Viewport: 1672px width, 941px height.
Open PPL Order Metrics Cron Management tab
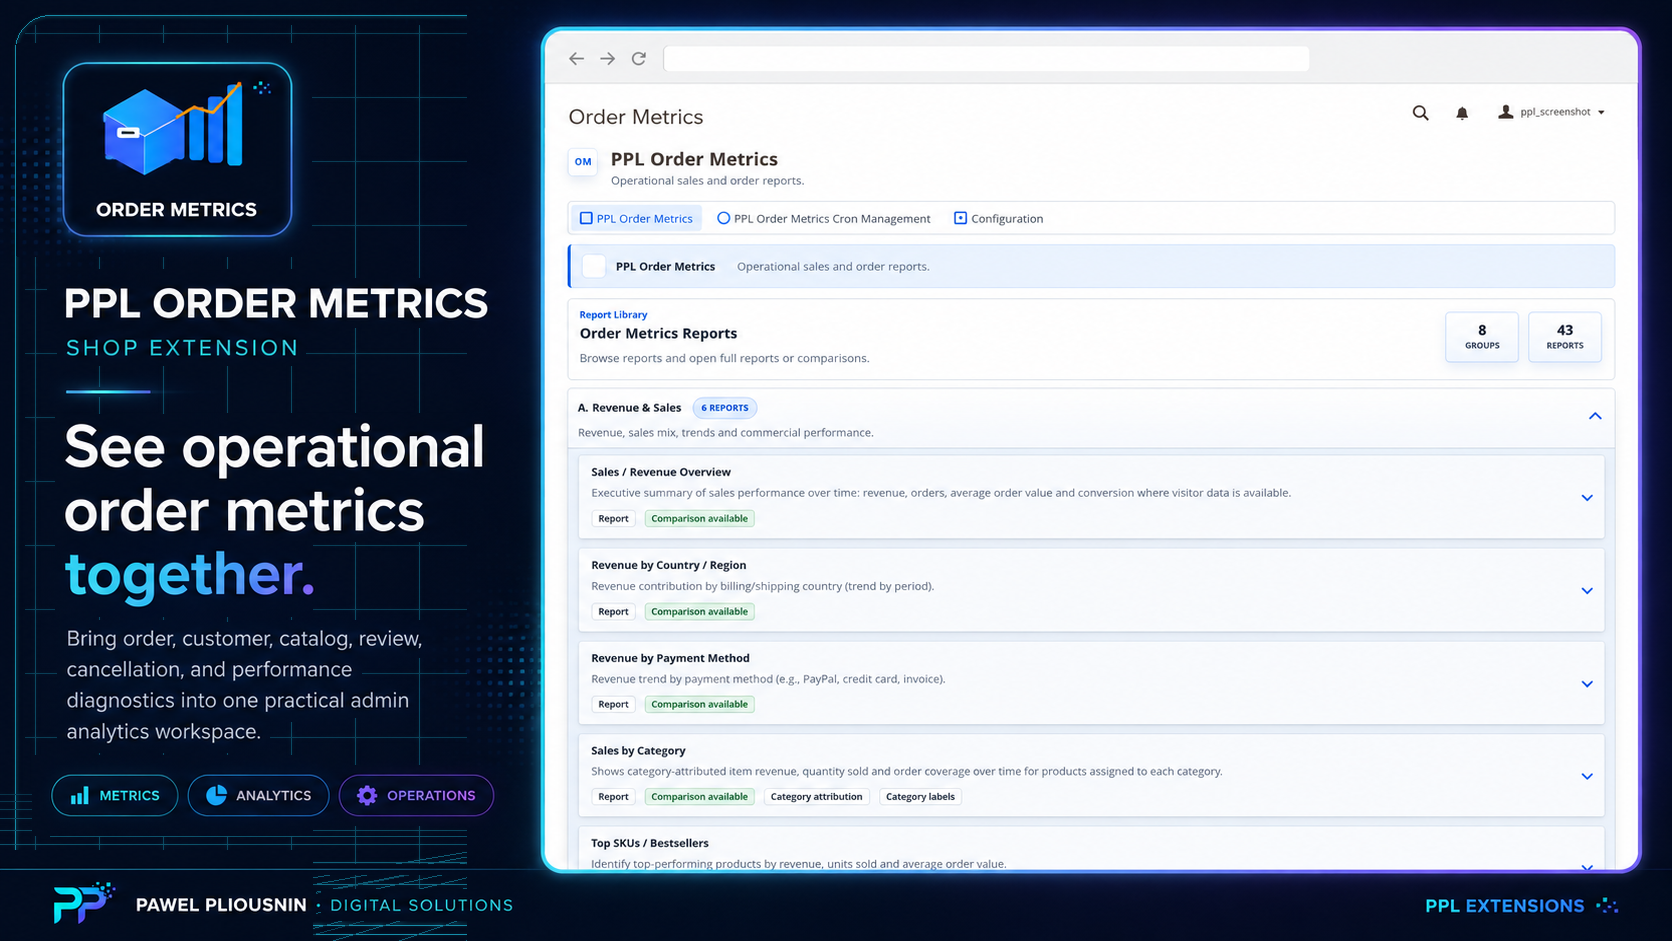[x=823, y=218]
